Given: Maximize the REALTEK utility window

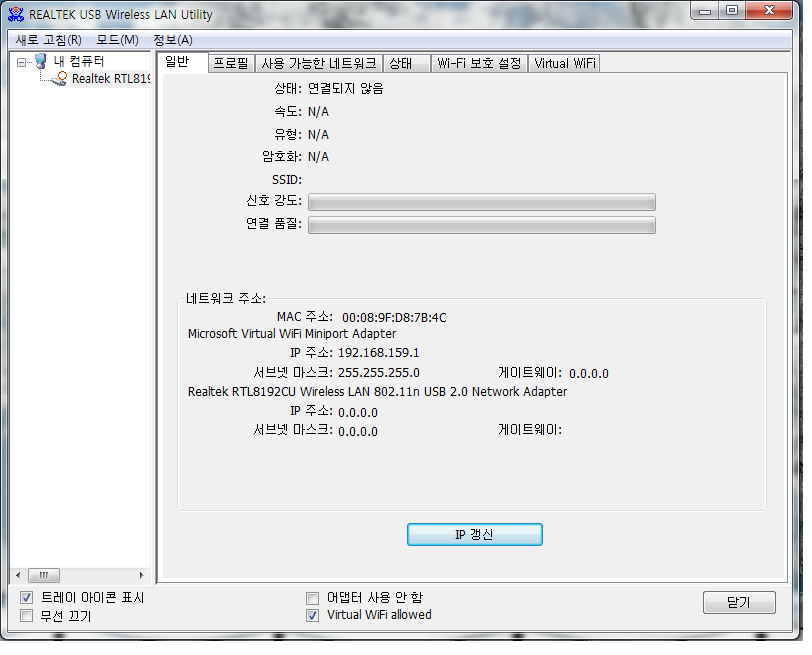Looking at the screenshot, I should (x=732, y=11).
